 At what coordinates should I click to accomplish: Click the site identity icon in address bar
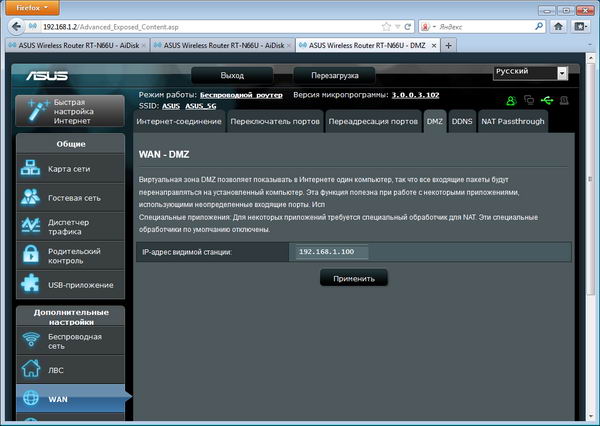33,26
